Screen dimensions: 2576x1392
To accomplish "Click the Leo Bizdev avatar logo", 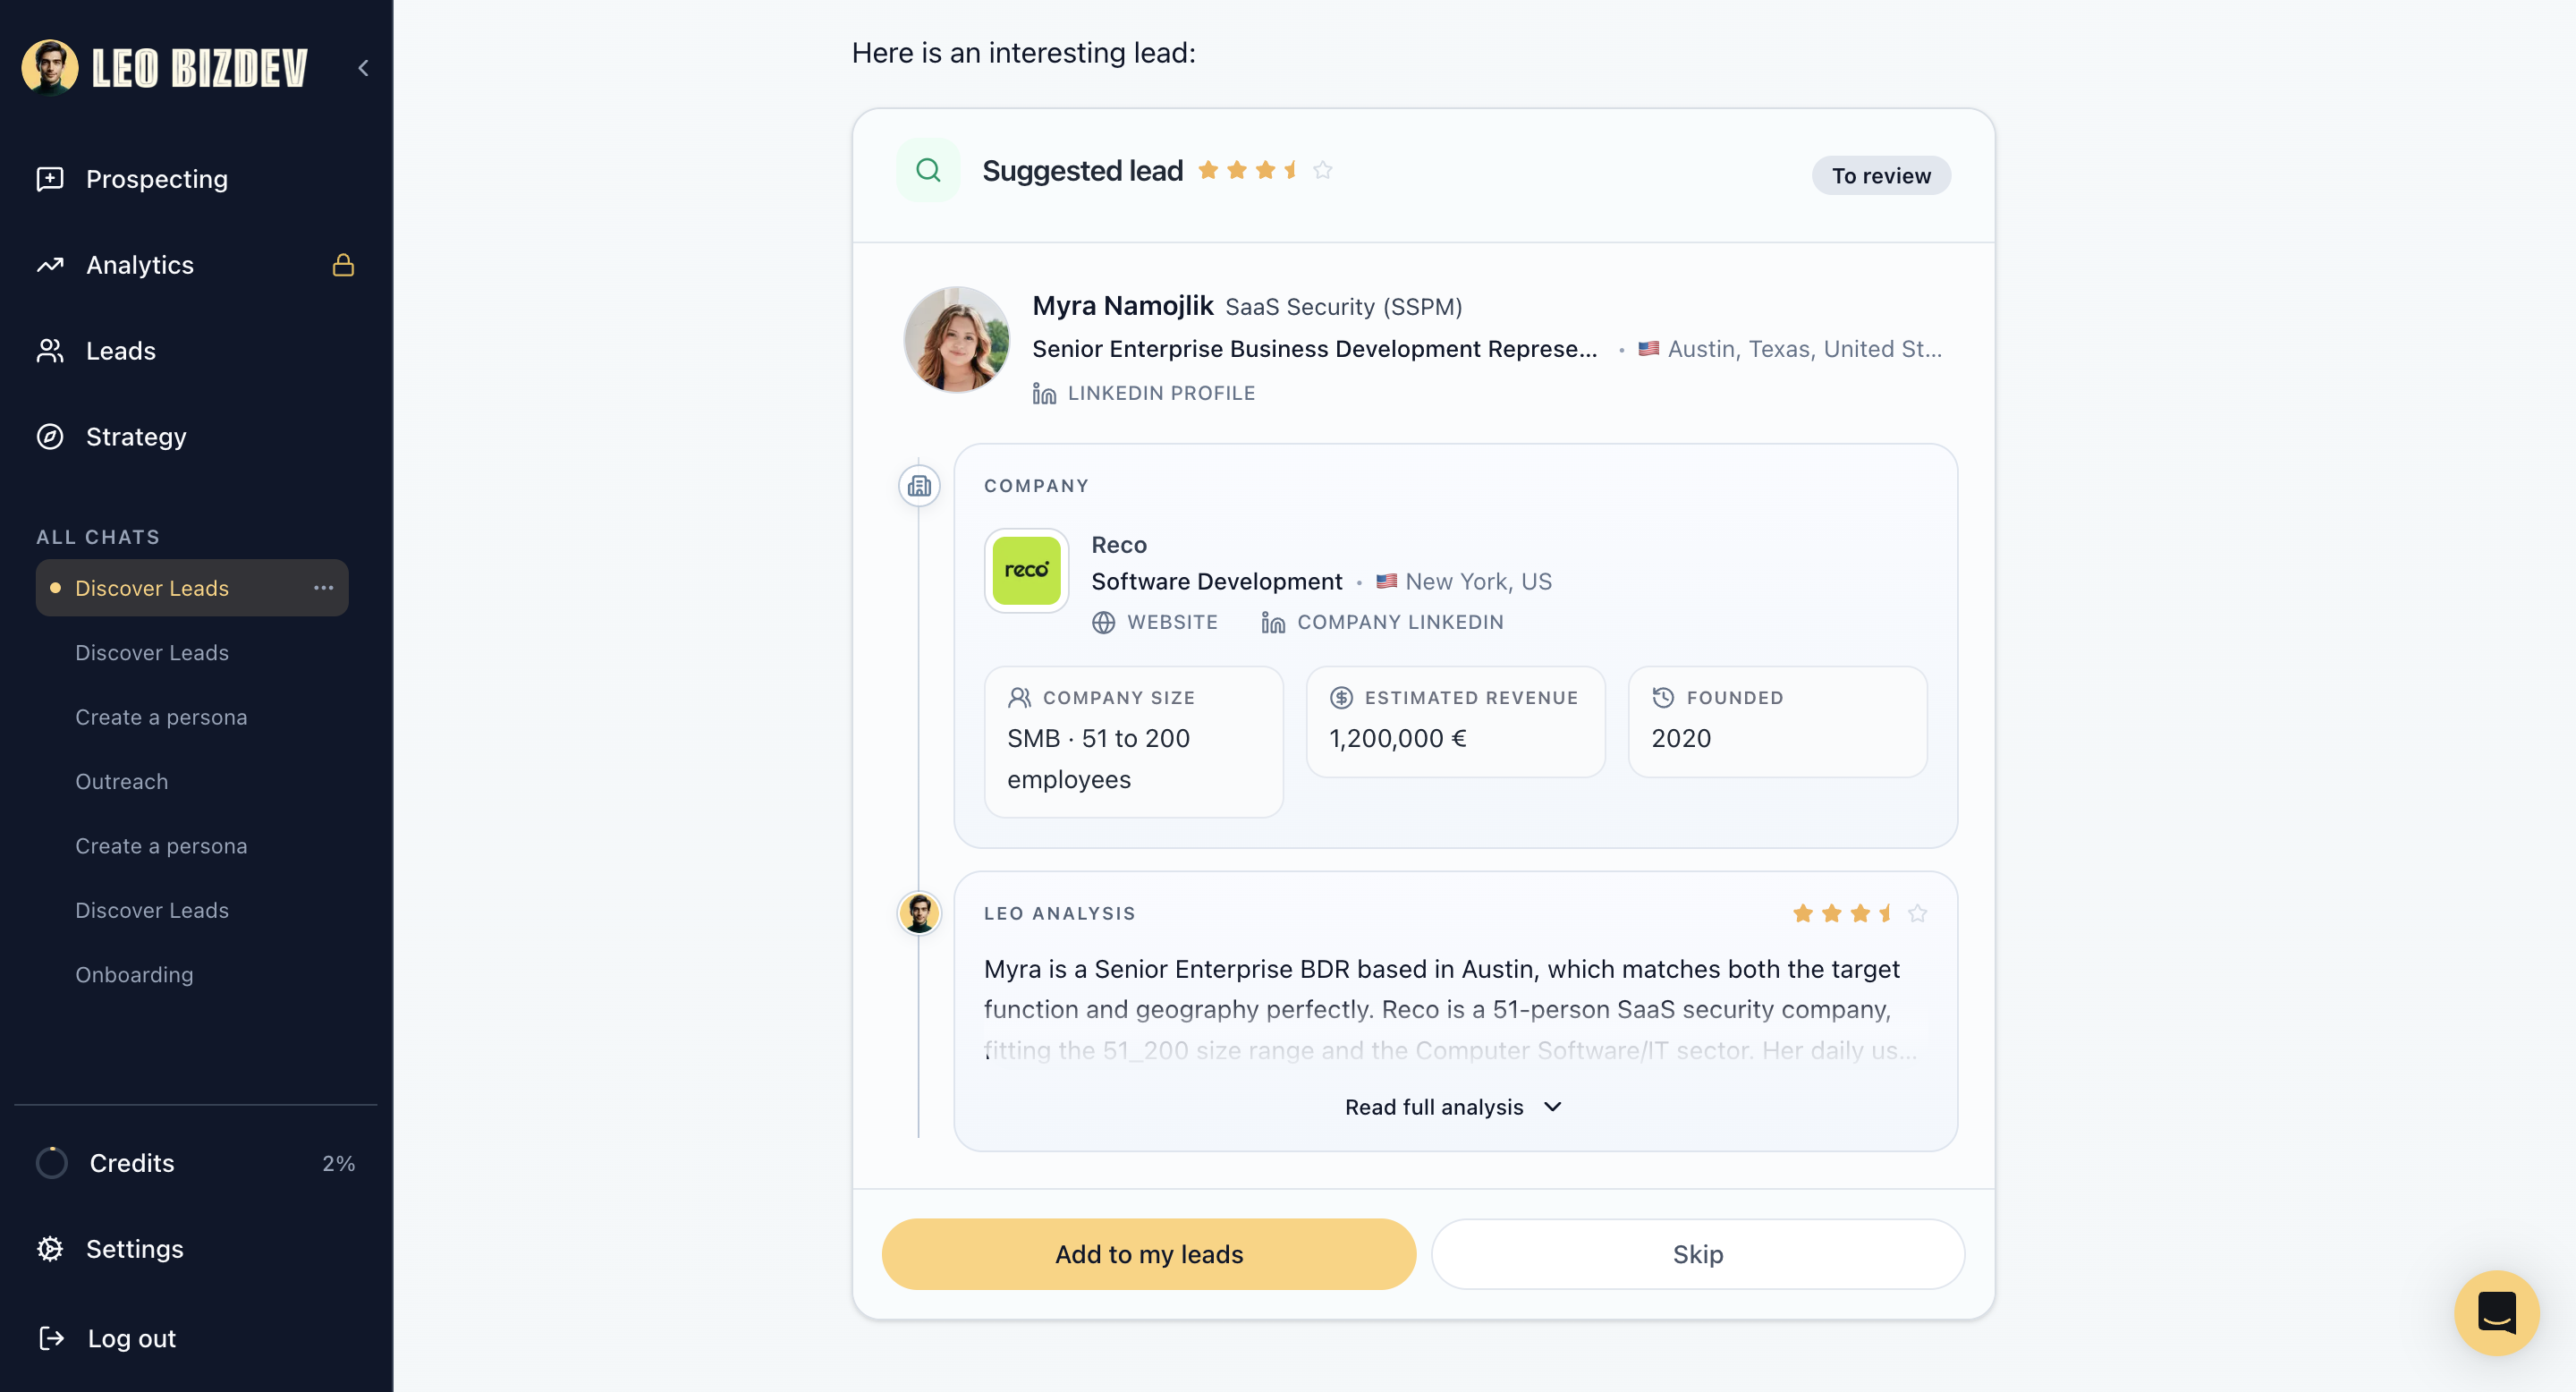I will point(50,67).
